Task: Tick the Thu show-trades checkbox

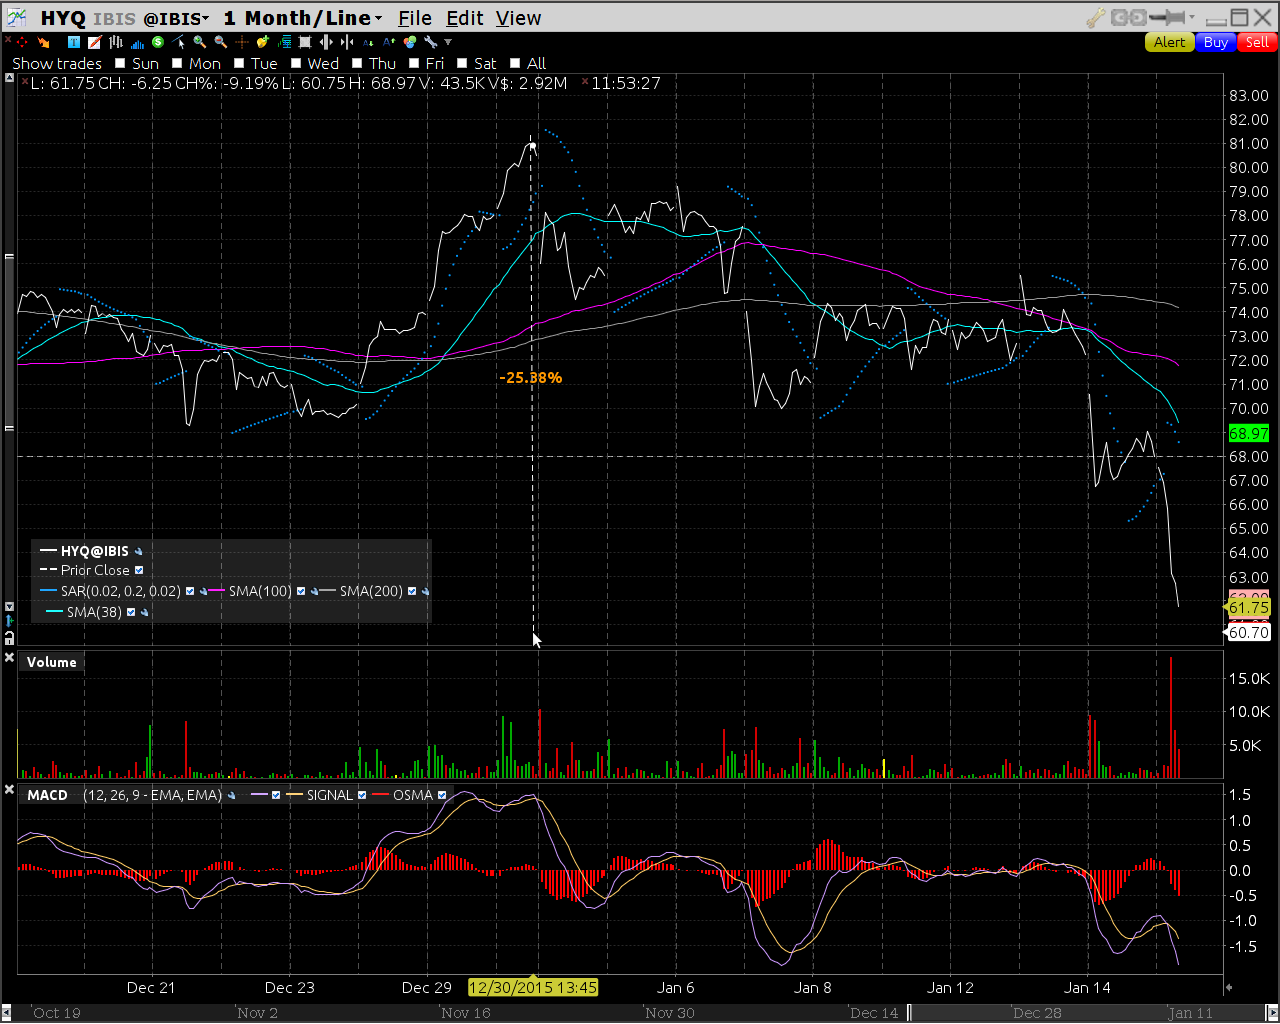Action: pos(357,63)
